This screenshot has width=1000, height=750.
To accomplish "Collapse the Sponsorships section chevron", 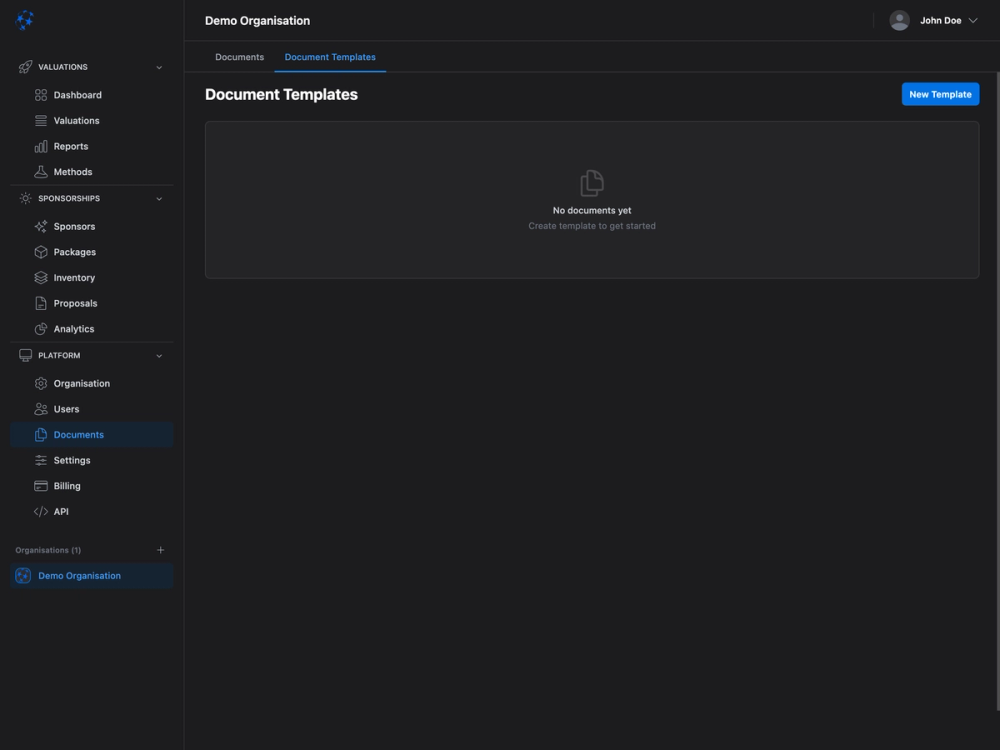I will [158, 198].
